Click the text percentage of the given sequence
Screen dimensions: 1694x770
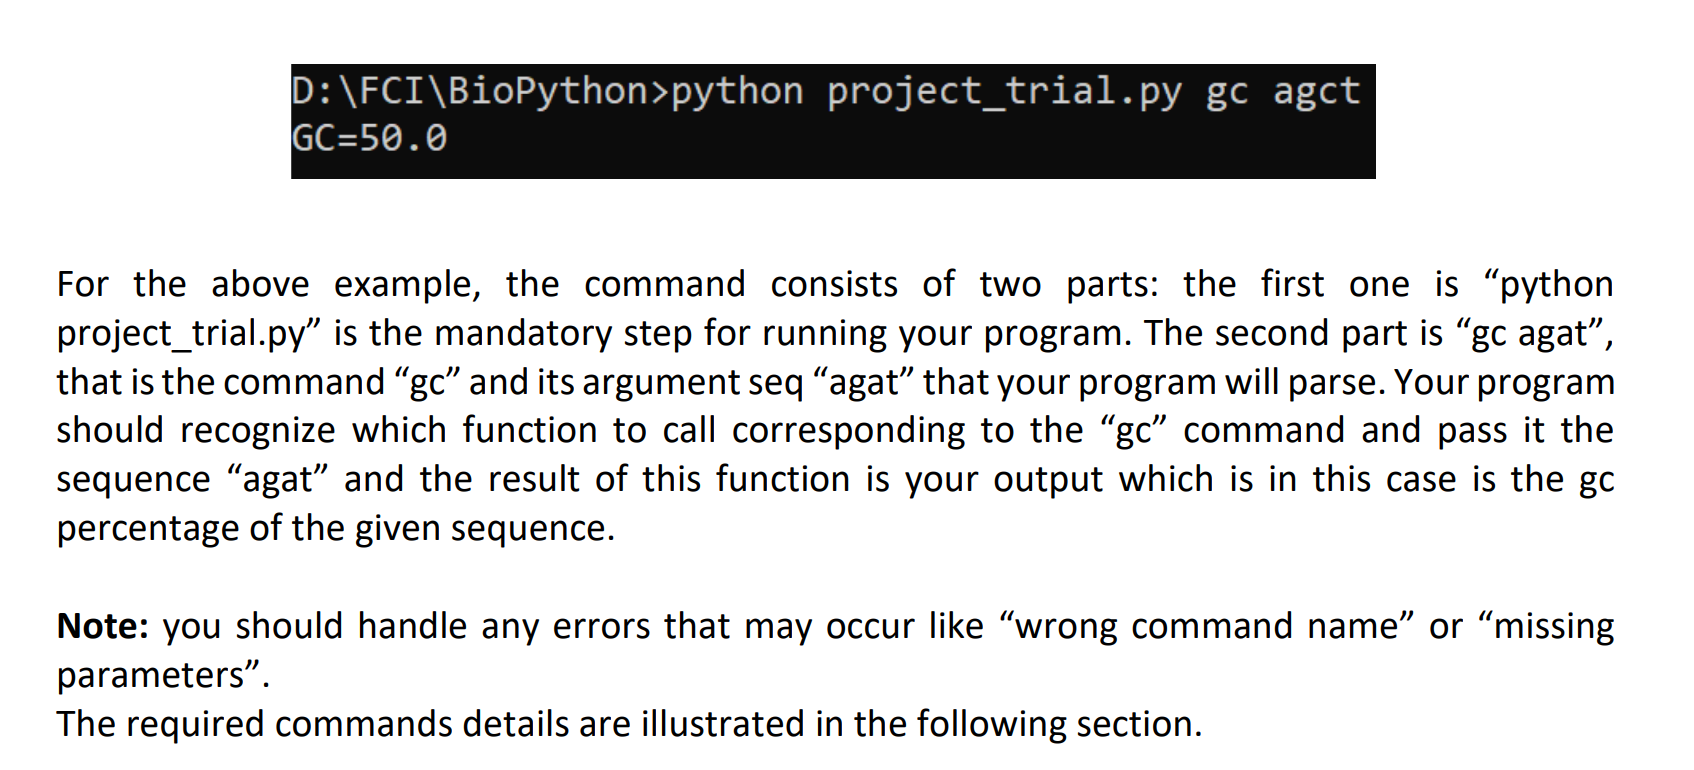coord(336,528)
